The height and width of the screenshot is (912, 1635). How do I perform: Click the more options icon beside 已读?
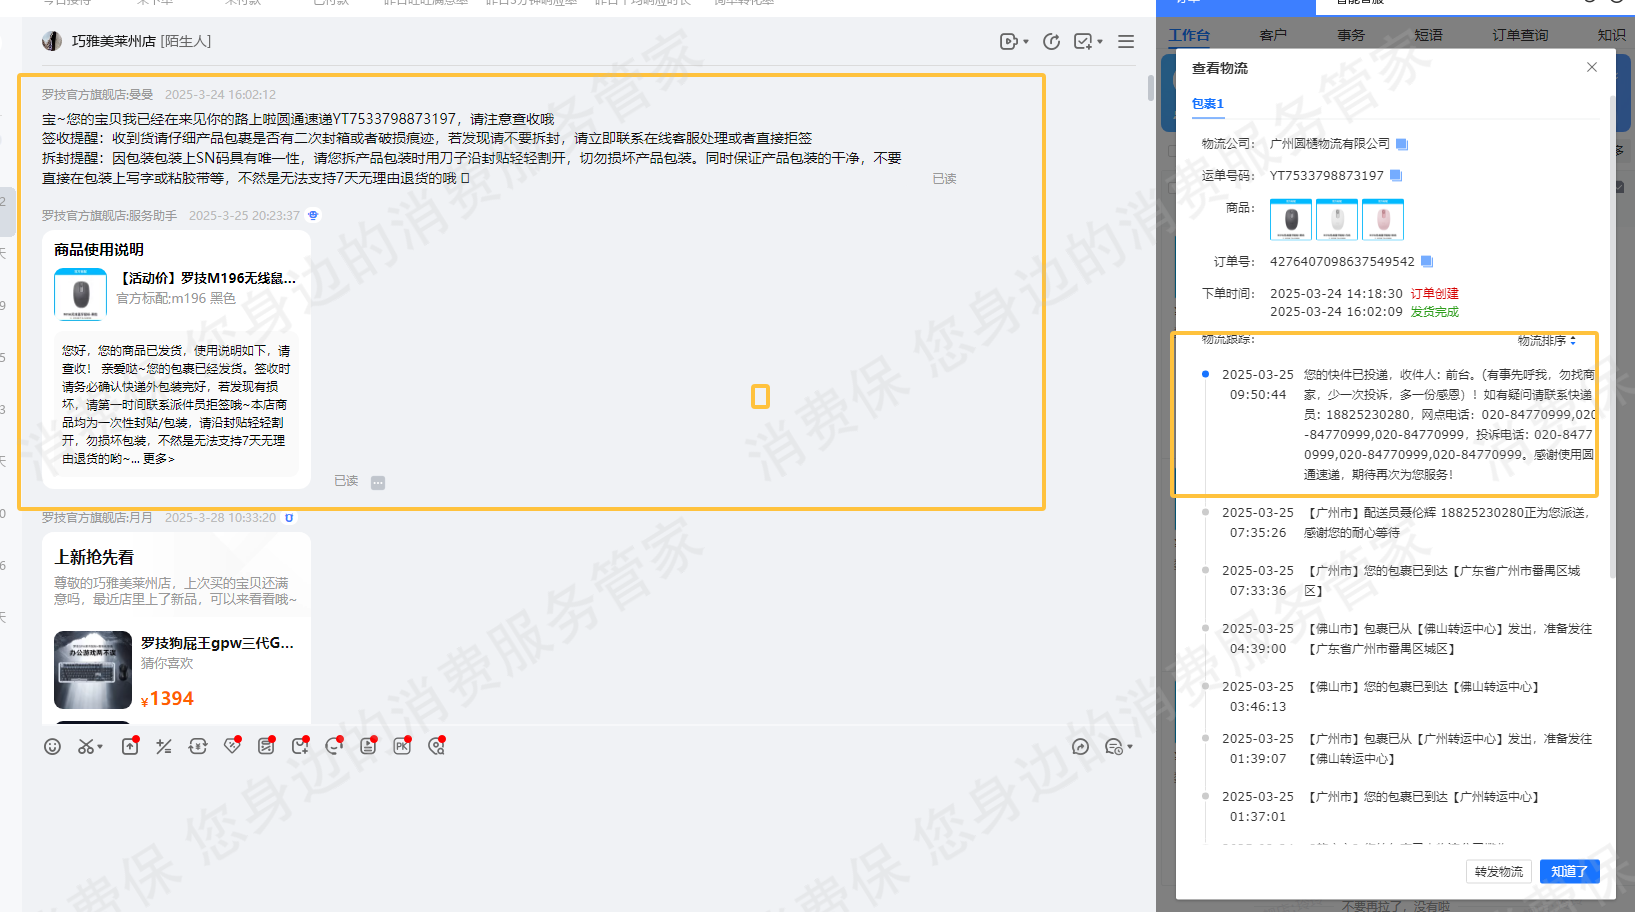(x=378, y=483)
